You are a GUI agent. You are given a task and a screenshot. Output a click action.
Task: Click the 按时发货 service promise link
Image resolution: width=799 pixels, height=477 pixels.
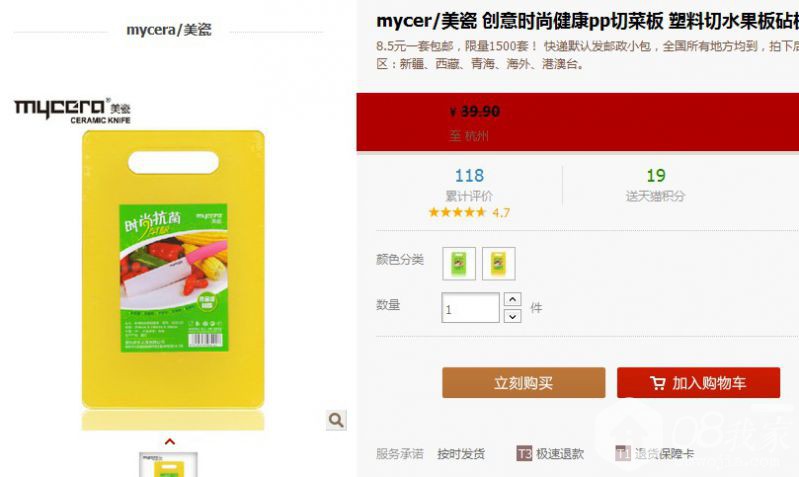pyautogui.click(x=461, y=454)
